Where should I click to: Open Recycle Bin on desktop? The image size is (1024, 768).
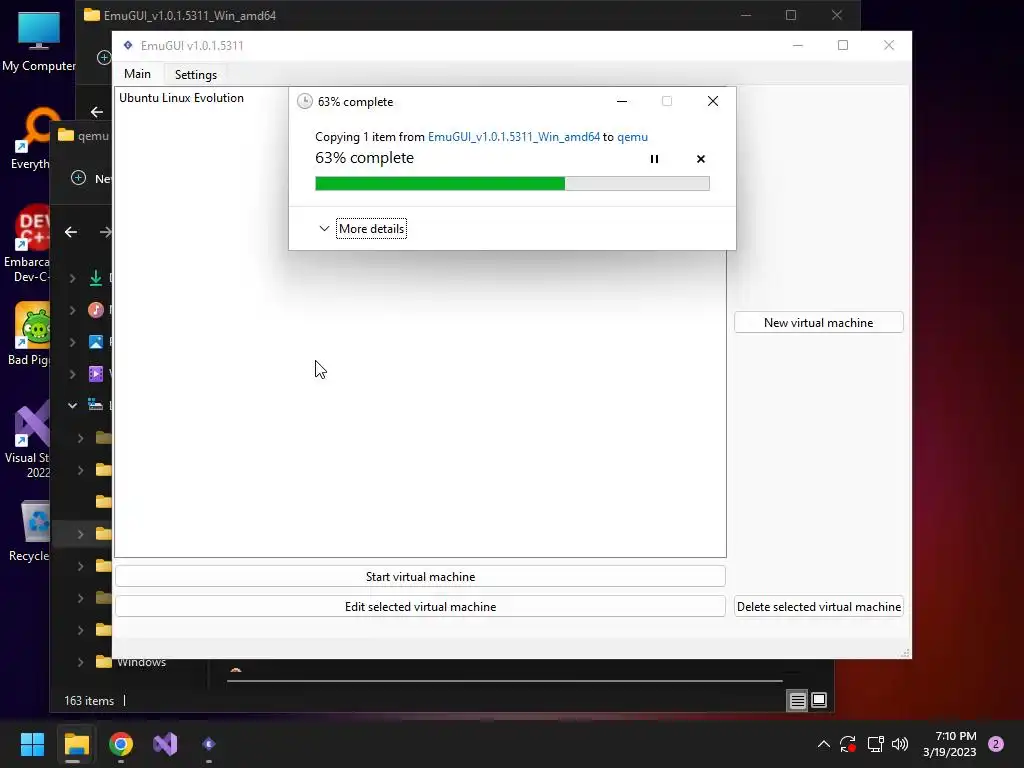29,530
